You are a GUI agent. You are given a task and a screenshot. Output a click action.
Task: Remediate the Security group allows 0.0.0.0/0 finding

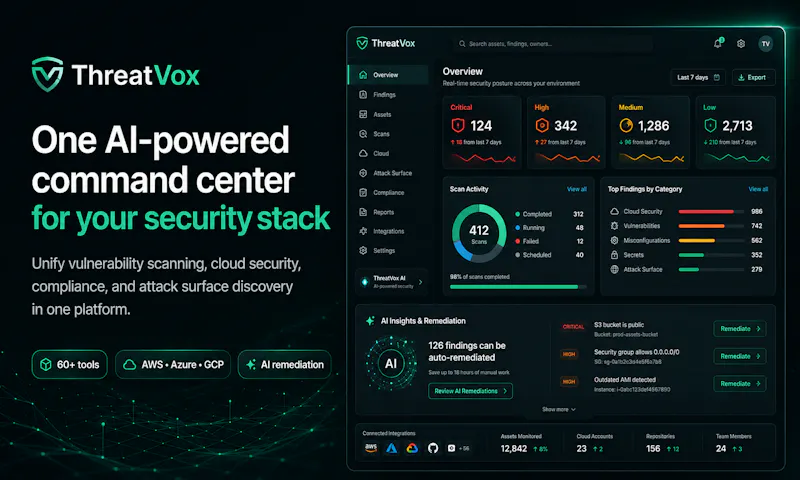740,356
